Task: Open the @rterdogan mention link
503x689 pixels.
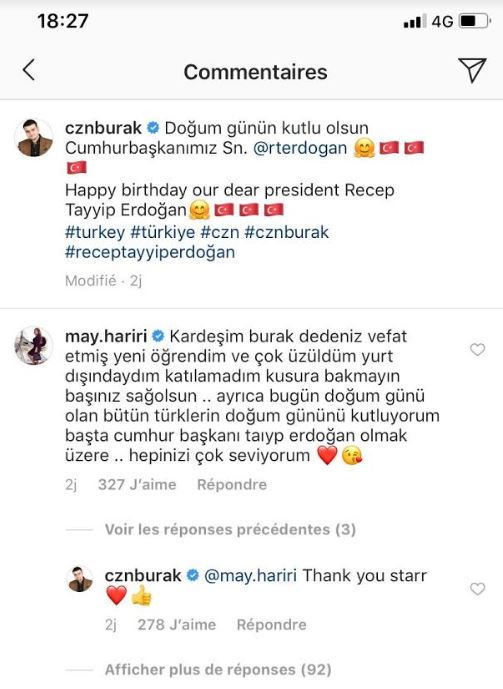Action: pos(300,148)
